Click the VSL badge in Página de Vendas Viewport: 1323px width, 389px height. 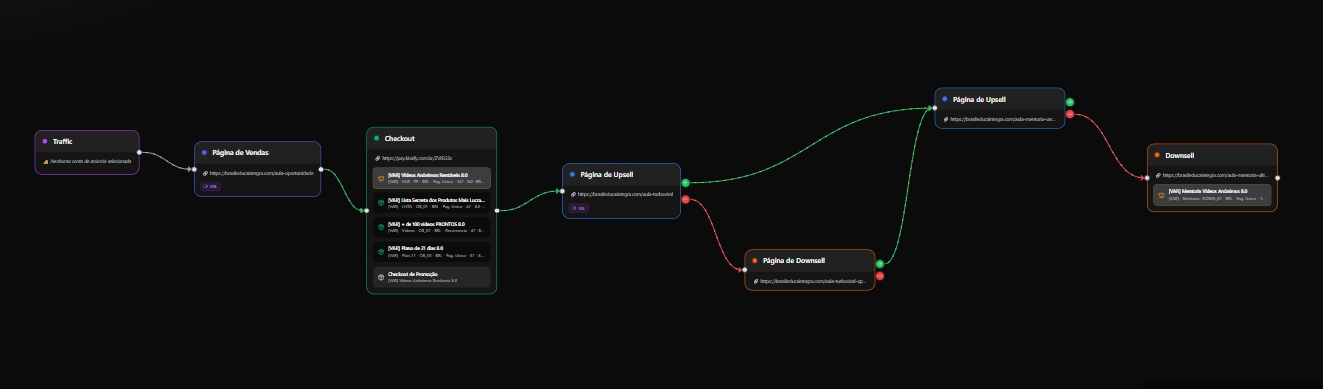211,186
